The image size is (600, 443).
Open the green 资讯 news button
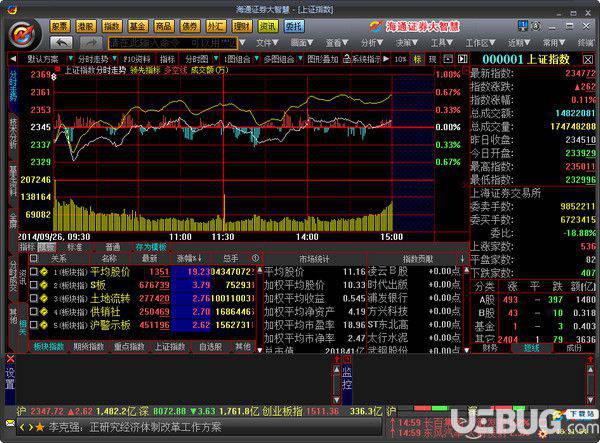coord(268,26)
